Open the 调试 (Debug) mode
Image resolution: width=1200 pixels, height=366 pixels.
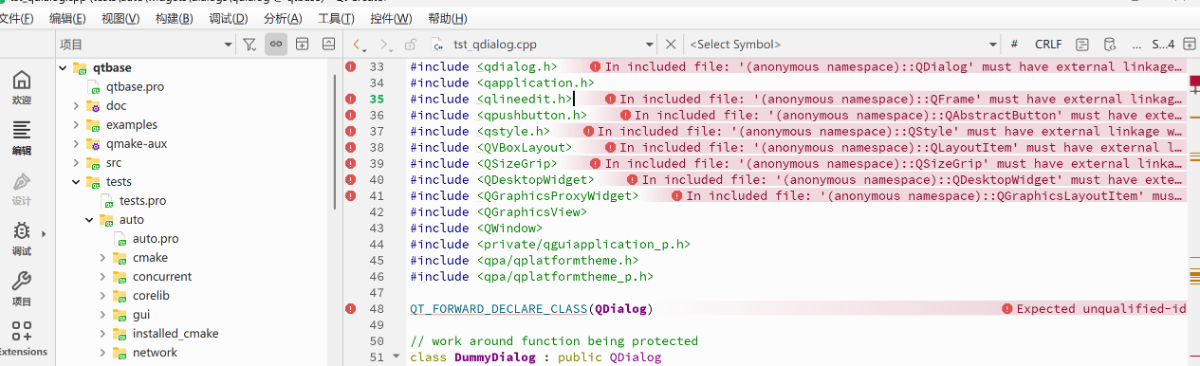(x=21, y=238)
